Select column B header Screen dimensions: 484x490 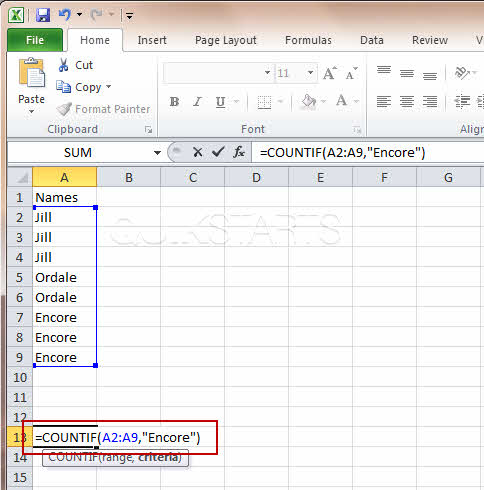pyautogui.click(x=129, y=177)
